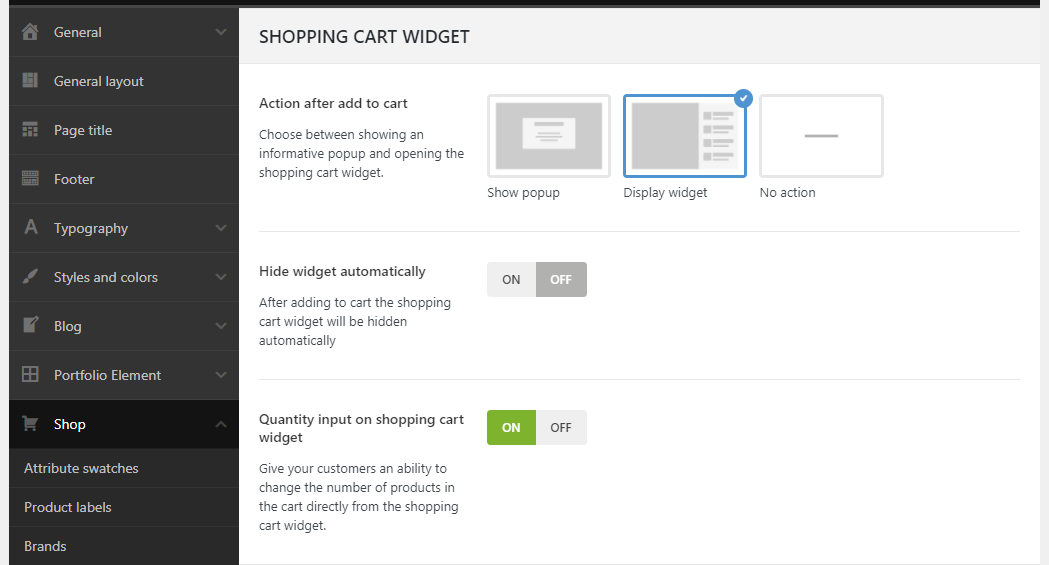The height and width of the screenshot is (565, 1049).
Task: Click the Portfolio Element grid icon
Action: [x=30, y=375]
